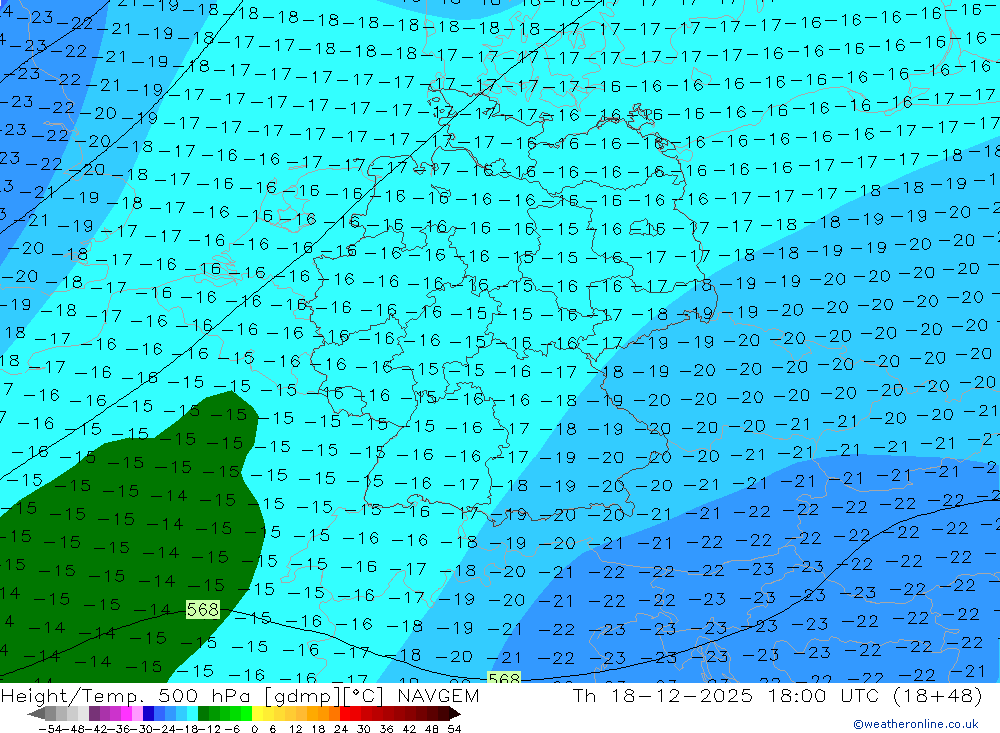This screenshot has width=1000, height=733.
Task: Click the cyan swatch near -18 on the scale
Action: tap(192, 713)
